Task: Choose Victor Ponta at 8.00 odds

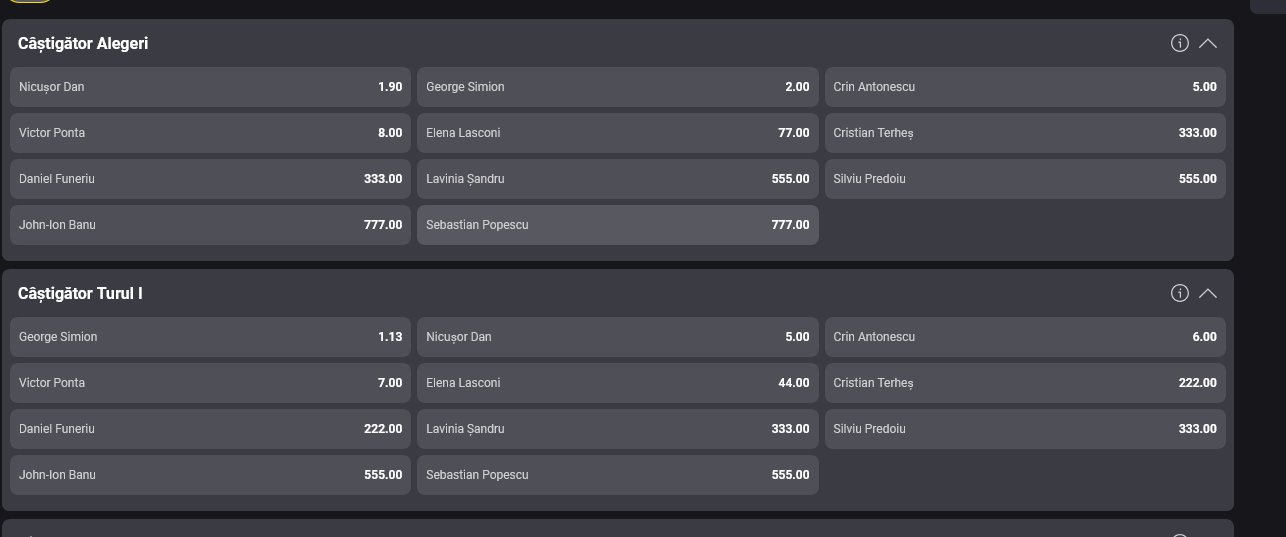Action: (x=210, y=133)
